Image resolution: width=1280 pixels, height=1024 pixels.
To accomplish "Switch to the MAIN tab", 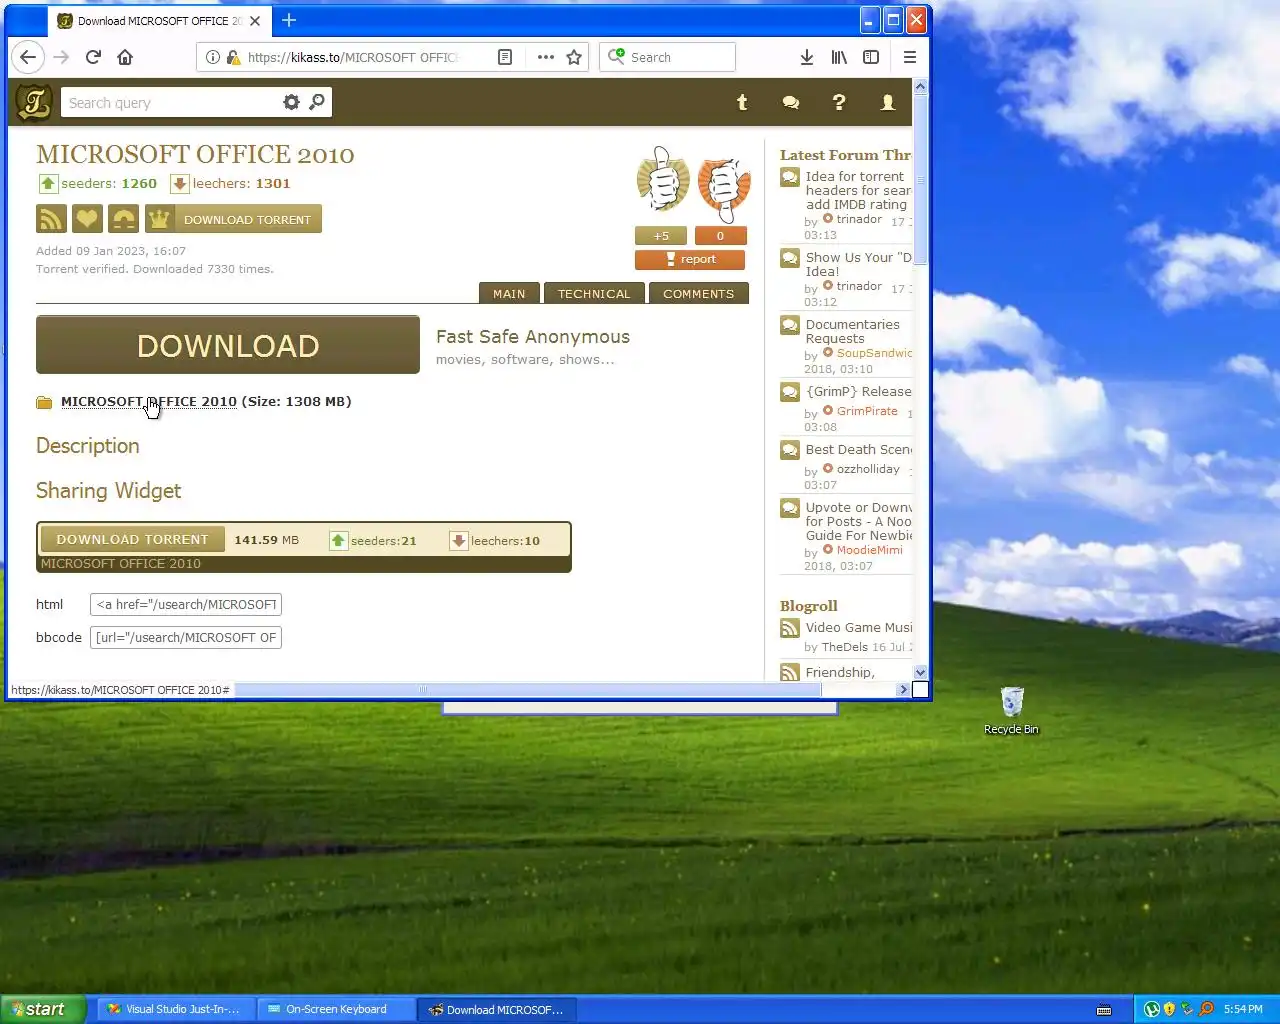I will 509,293.
